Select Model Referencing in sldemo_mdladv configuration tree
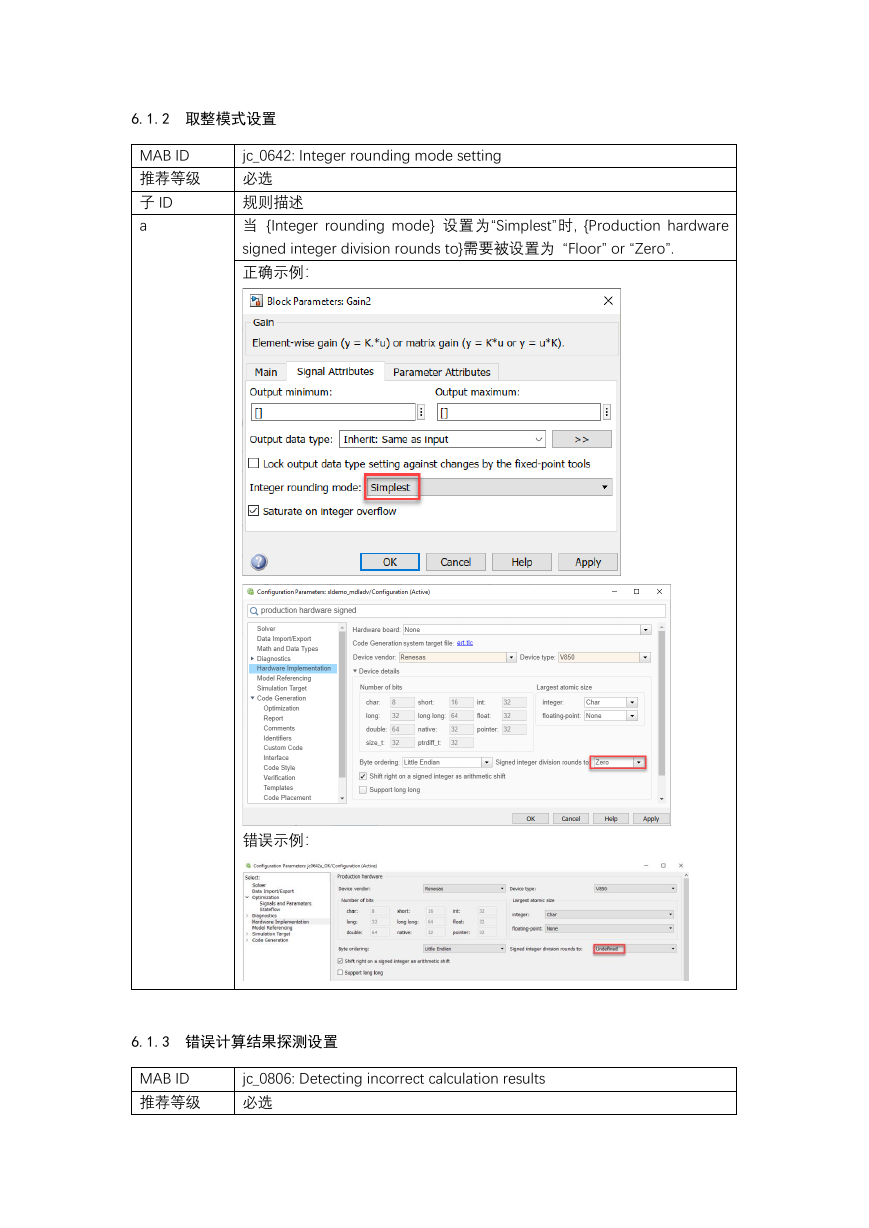The width and height of the screenshot is (869, 1228). [284, 678]
